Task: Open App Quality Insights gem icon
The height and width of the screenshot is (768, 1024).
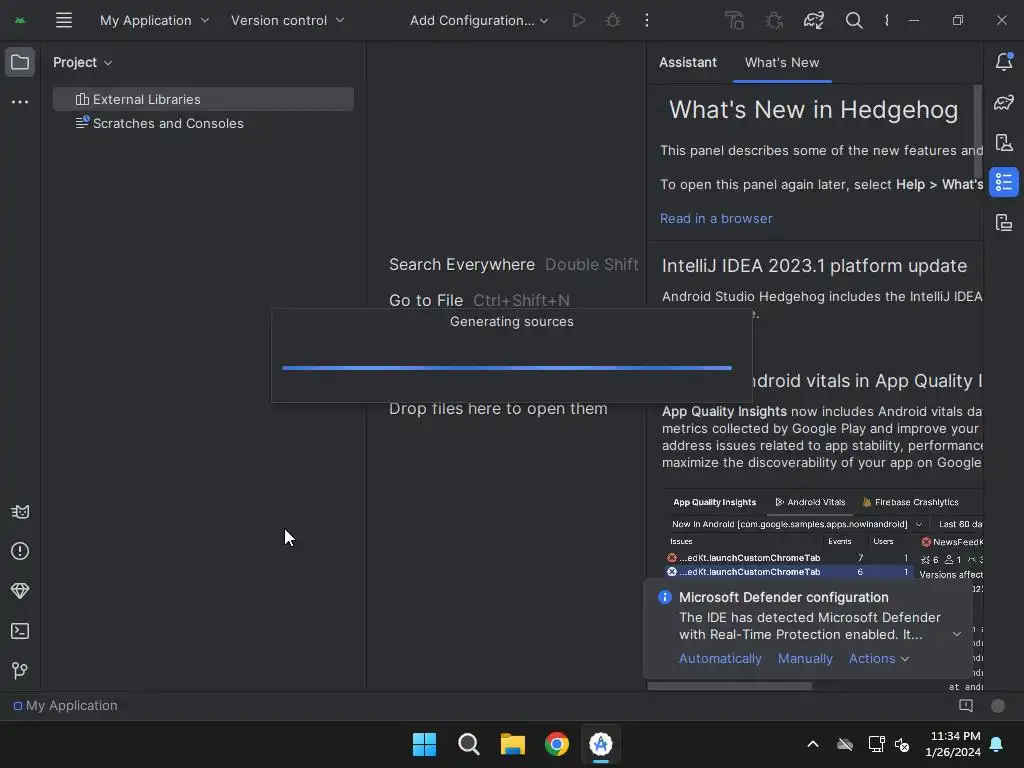Action: (20, 591)
